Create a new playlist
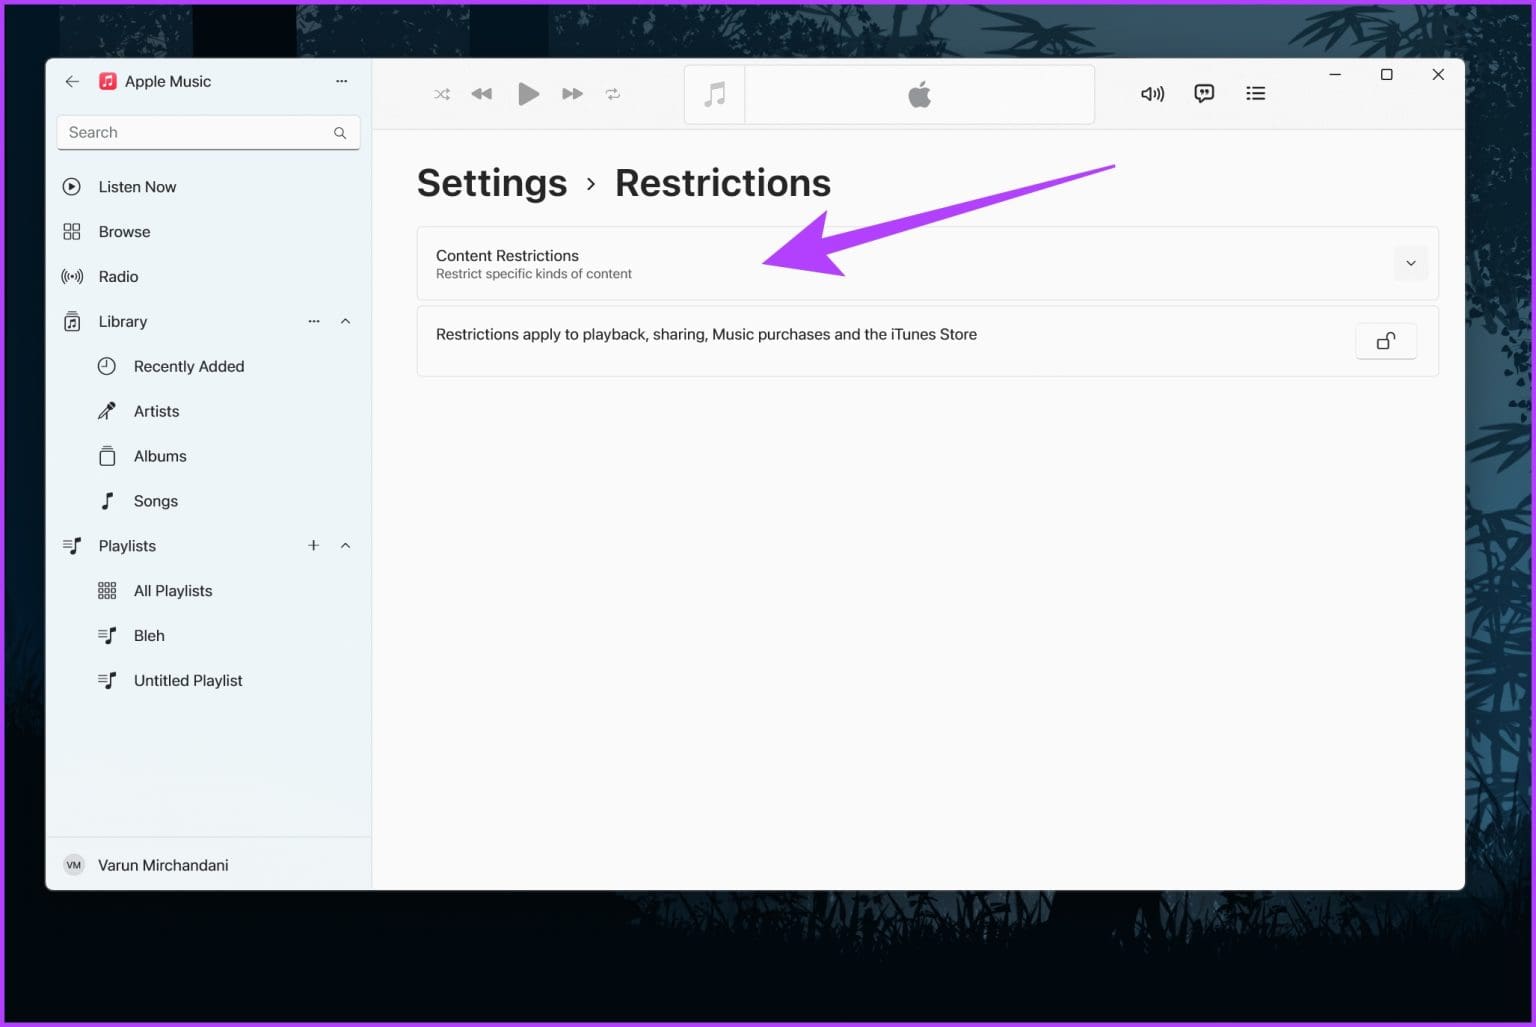The height and width of the screenshot is (1027, 1536). coord(313,545)
